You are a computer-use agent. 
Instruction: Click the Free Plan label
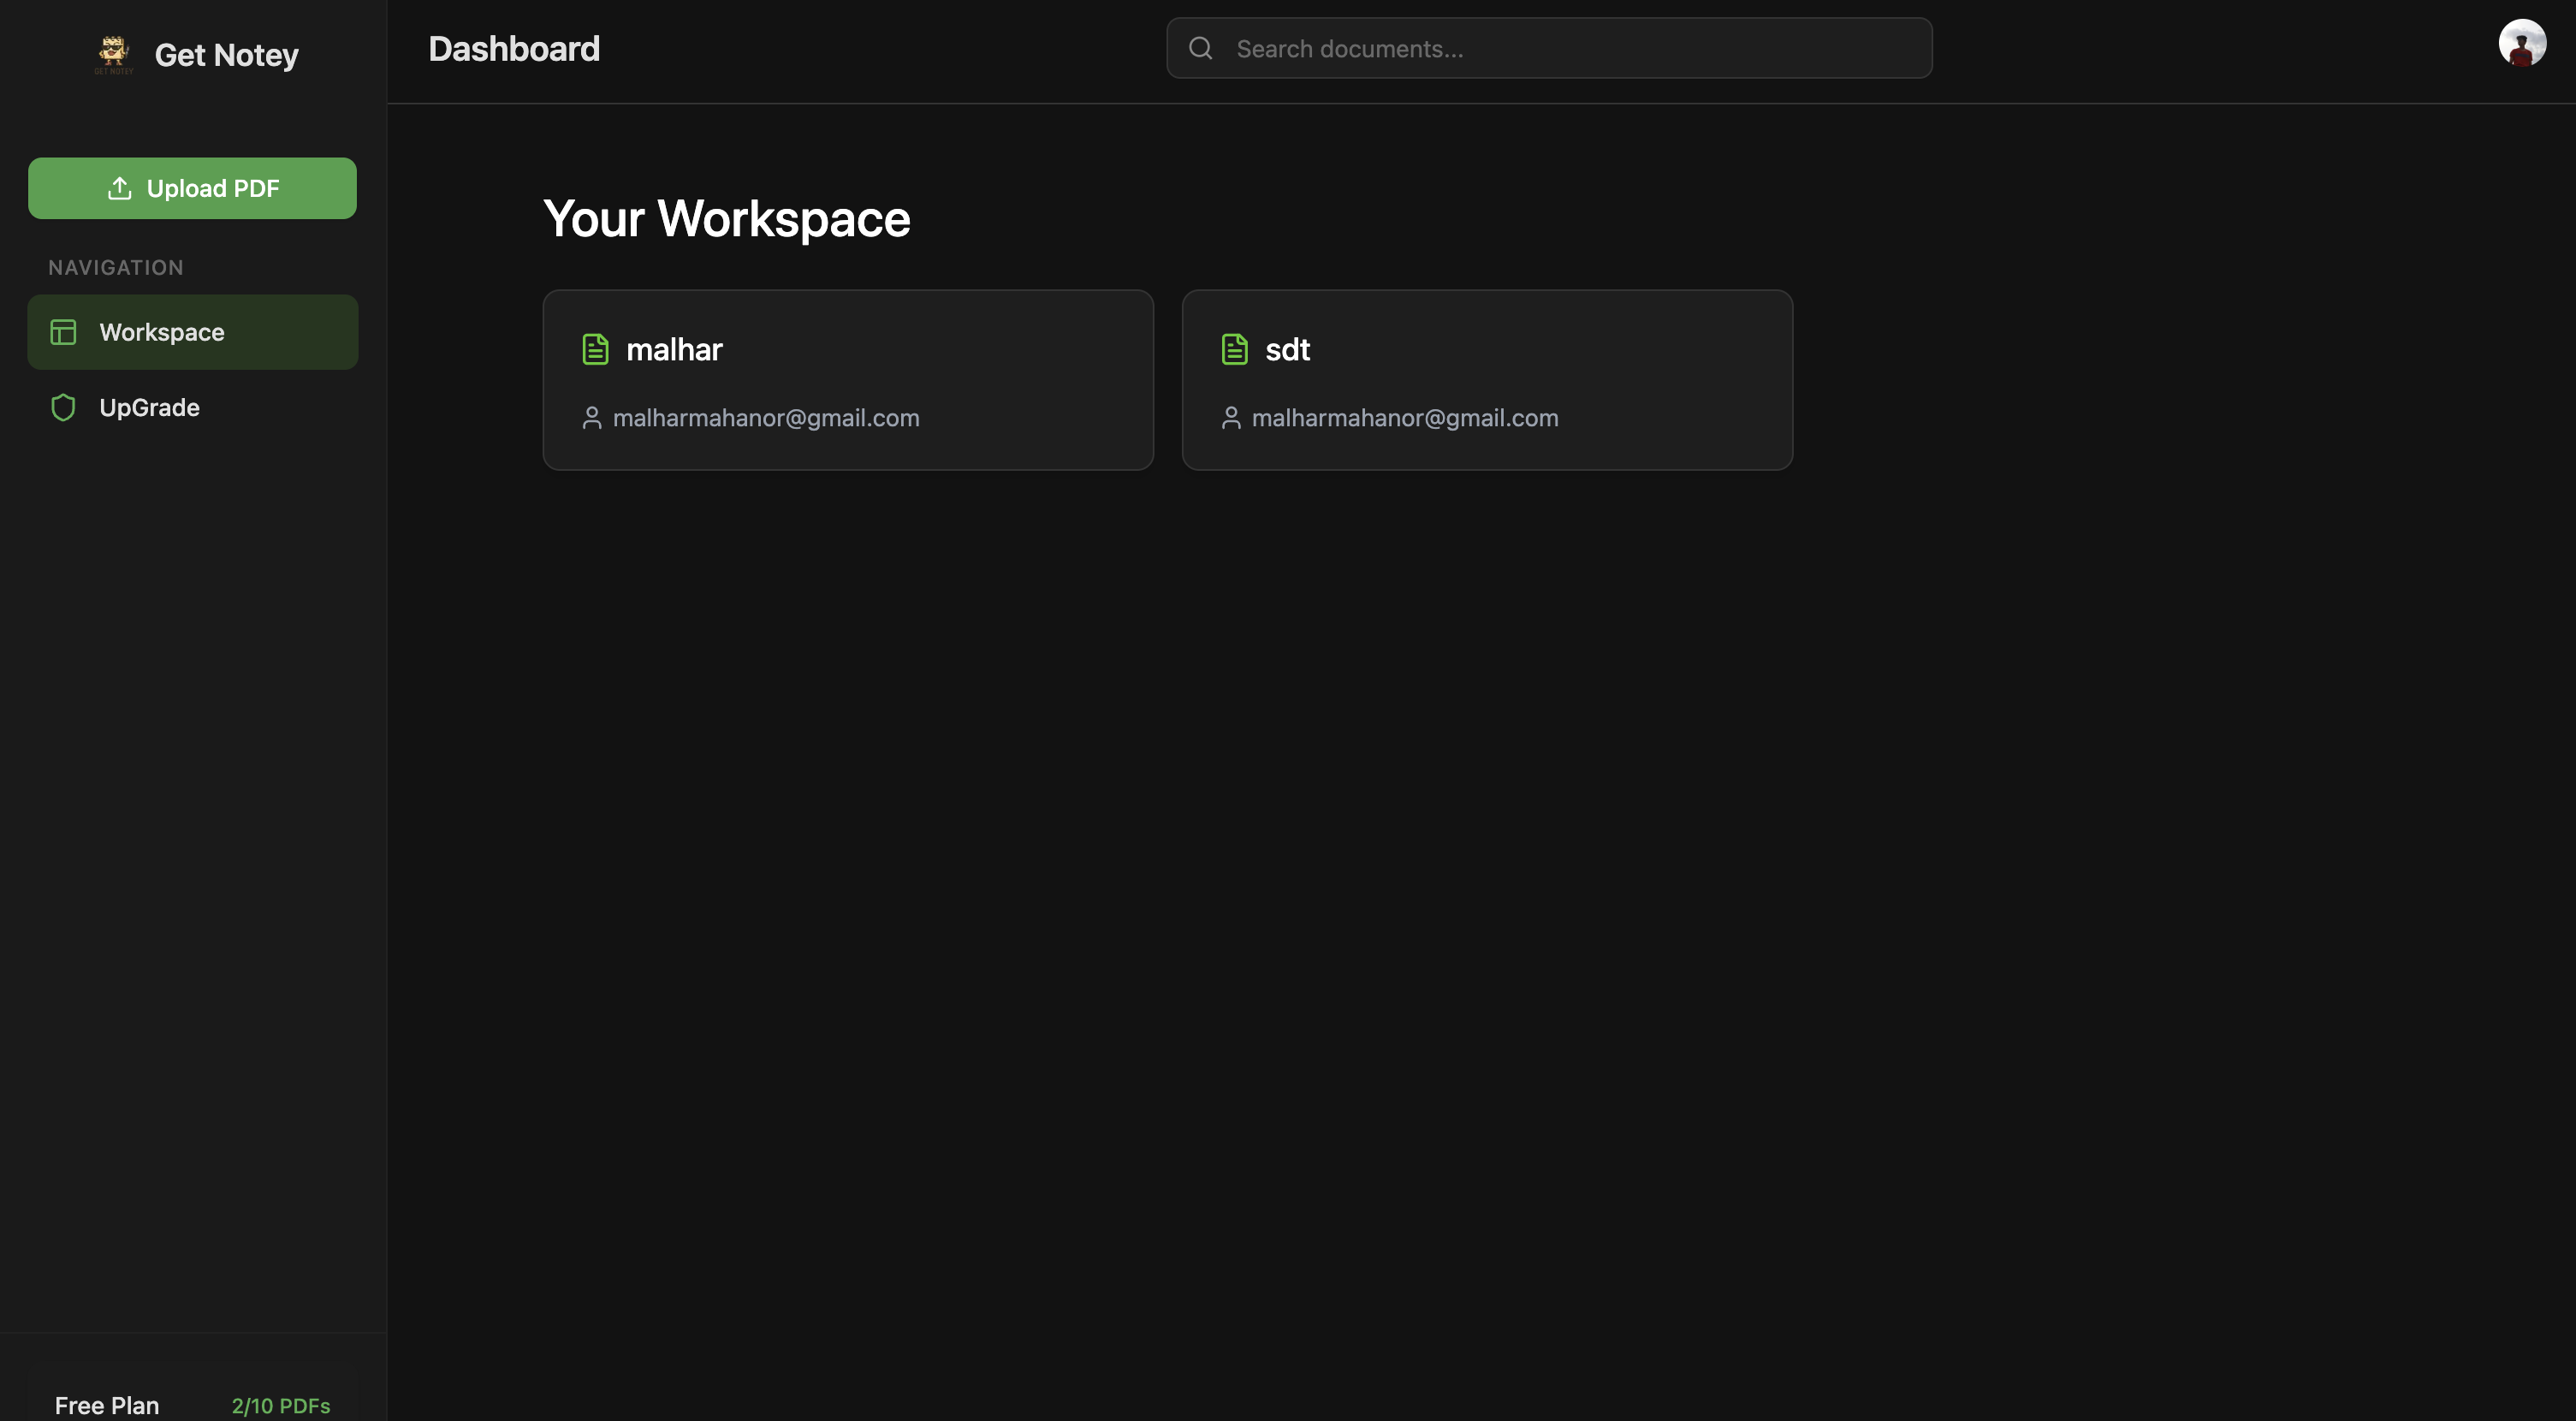[107, 1405]
